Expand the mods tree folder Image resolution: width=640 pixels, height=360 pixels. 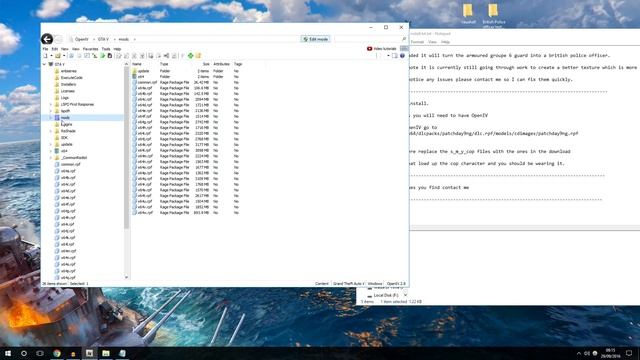click(x=51, y=118)
